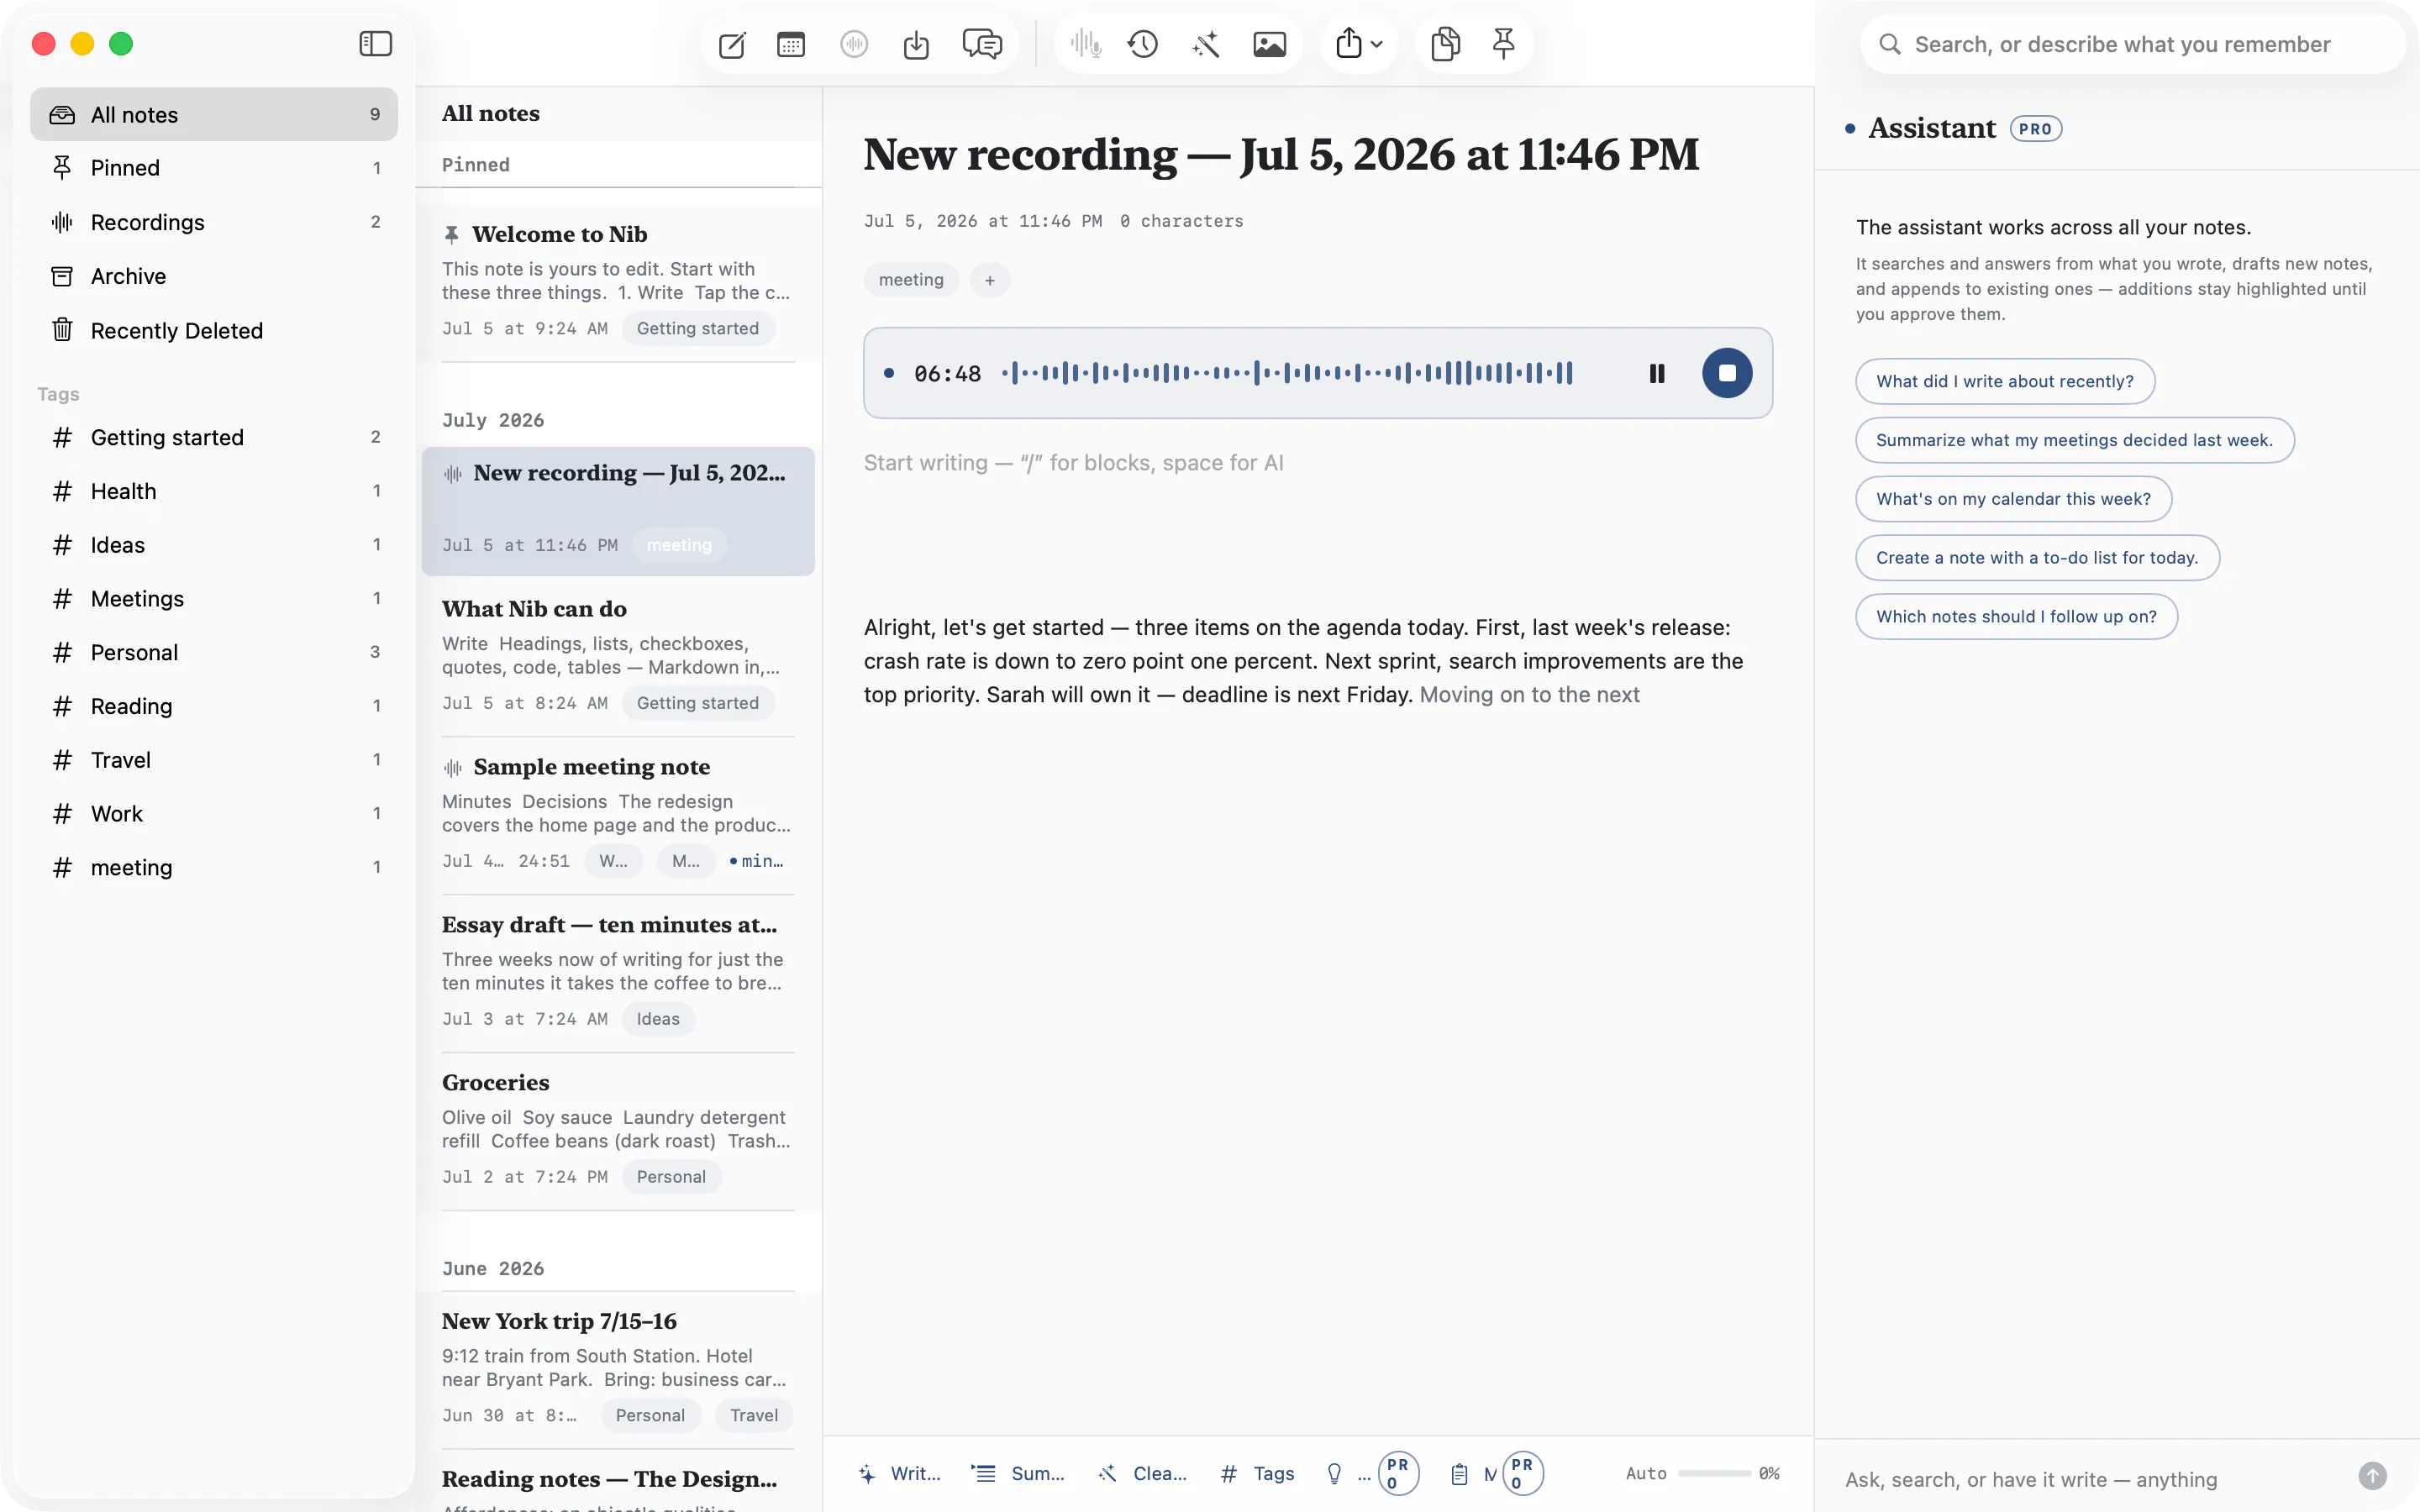Click the Clean up button in bottom bar
Viewport: 2420px width, 1512px height.
[1142, 1473]
